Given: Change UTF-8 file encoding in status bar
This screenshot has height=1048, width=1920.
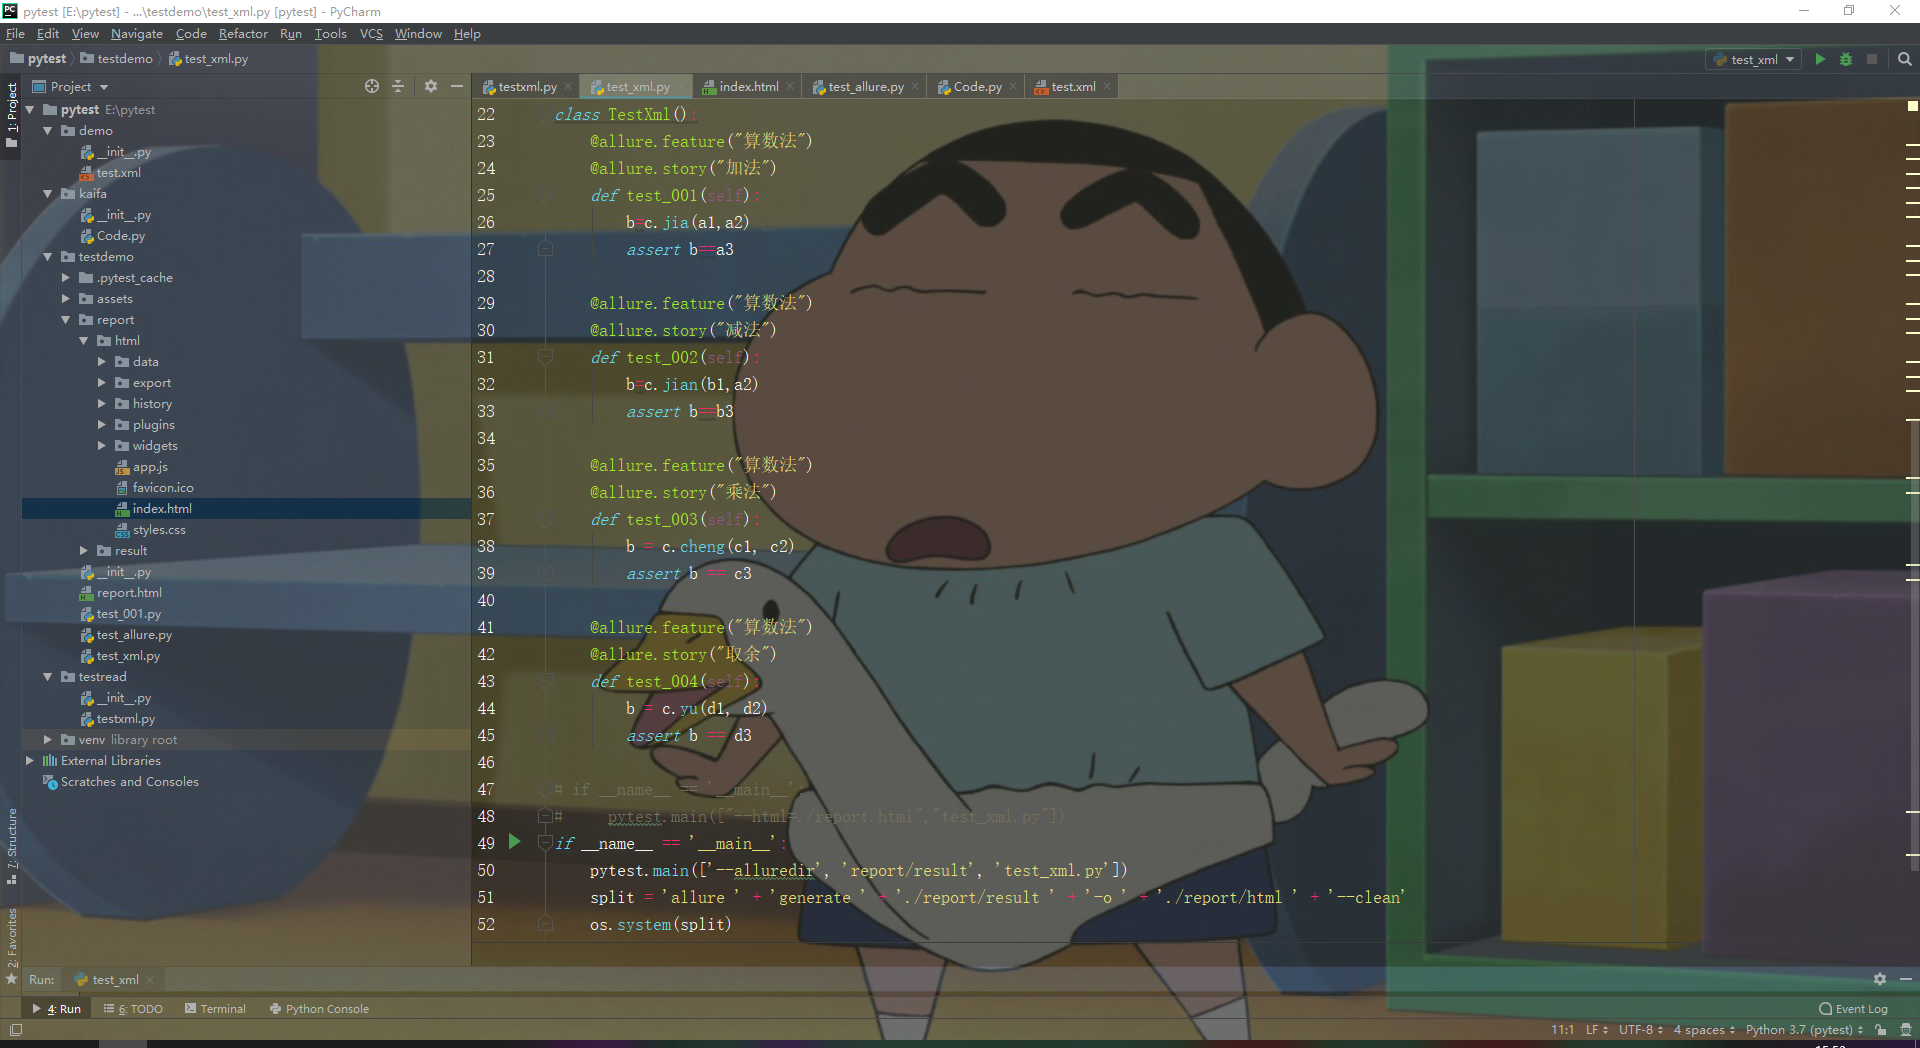Looking at the screenshot, I should pos(1641,1030).
